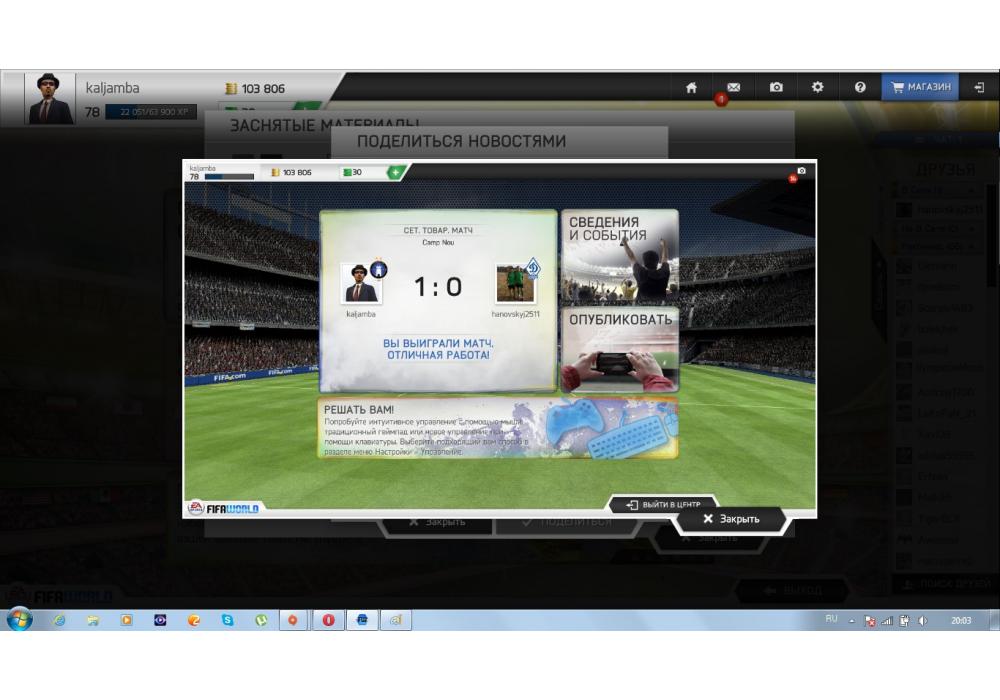Open СВЕДЕНИЯ И СОБЫТИЯ tile
The height and width of the screenshot is (700, 1000).
click(620, 256)
